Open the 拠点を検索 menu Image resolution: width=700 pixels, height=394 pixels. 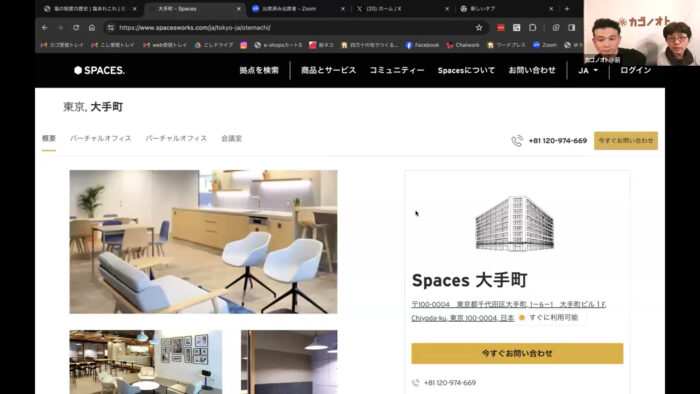tap(259, 70)
